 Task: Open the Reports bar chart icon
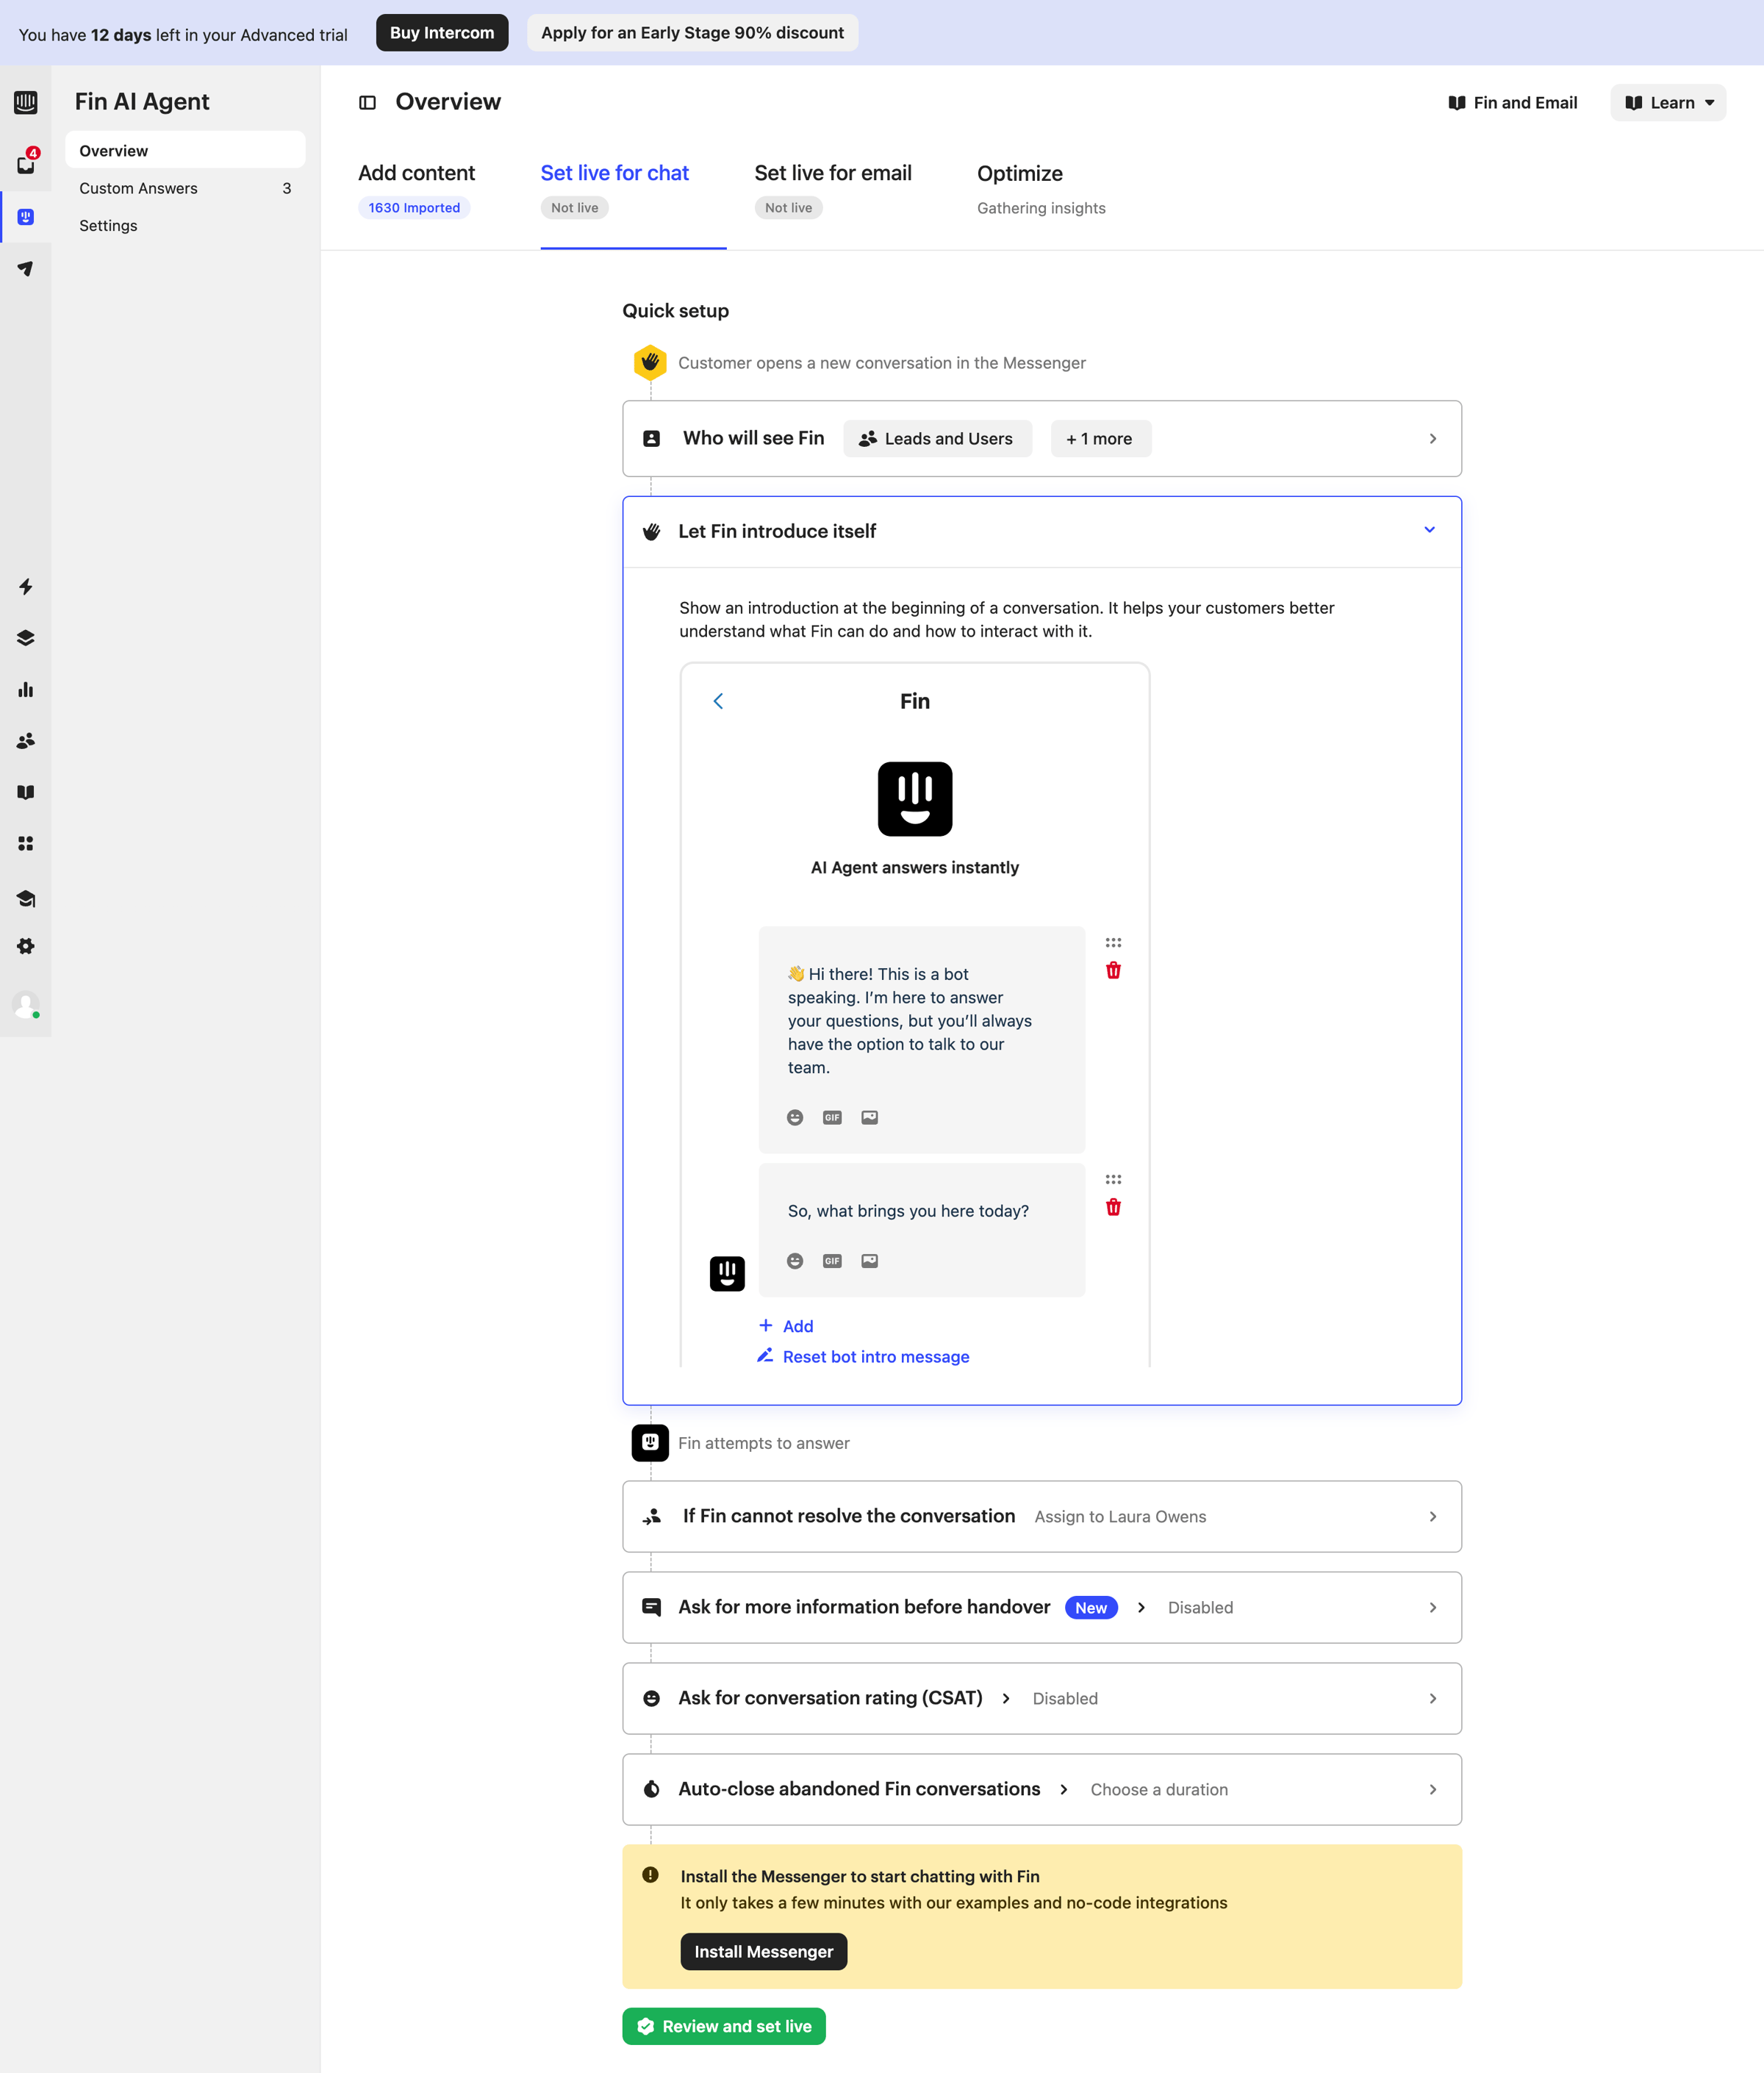tap(26, 689)
